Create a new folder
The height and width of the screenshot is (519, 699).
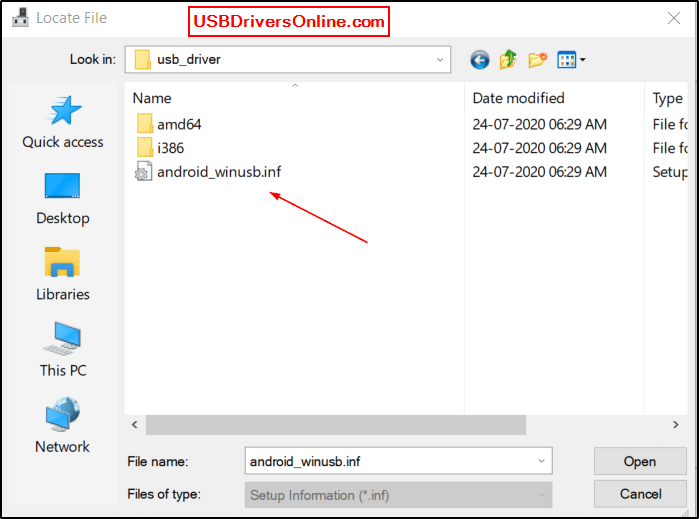pos(538,60)
